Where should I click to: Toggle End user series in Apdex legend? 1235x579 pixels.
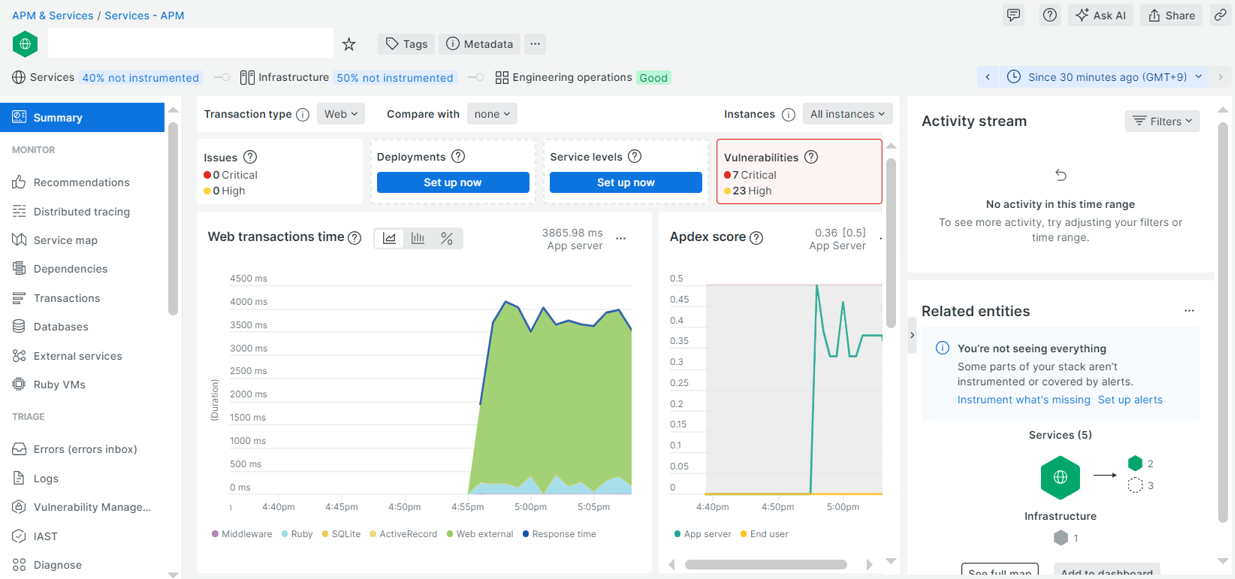click(764, 534)
